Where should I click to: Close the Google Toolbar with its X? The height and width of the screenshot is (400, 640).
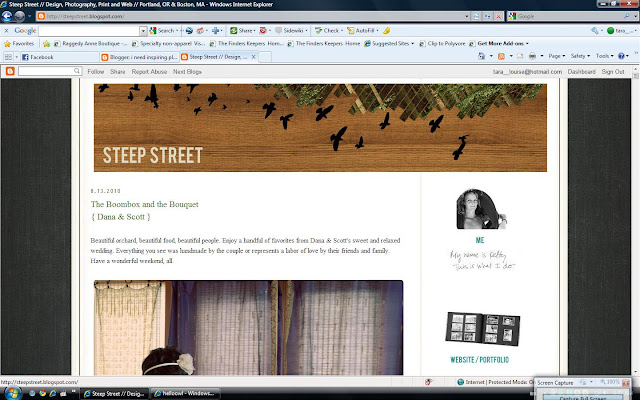pyautogui.click(x=6, y=31)
